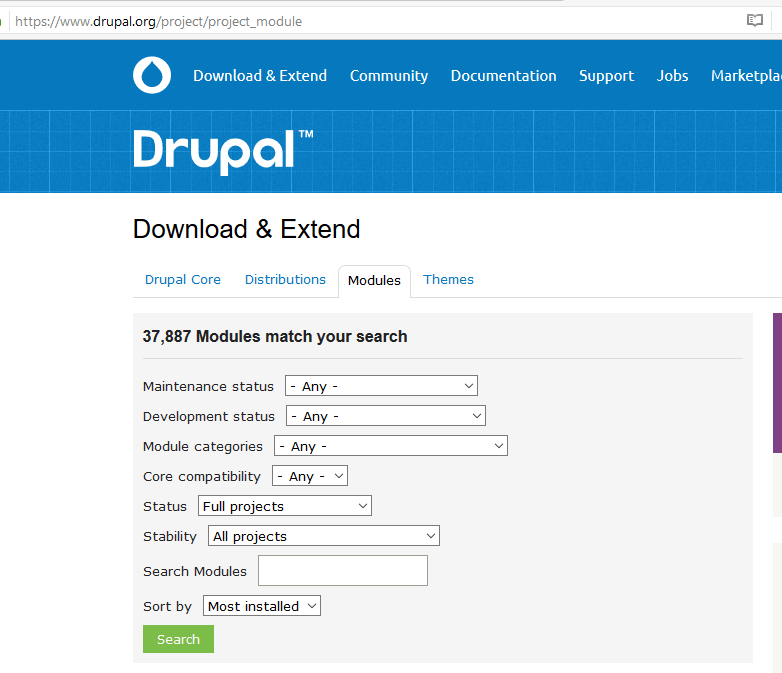The image size is (782, 673).
Task: Open Sort by dropdown showing Most installed
Action: (262, 606)
